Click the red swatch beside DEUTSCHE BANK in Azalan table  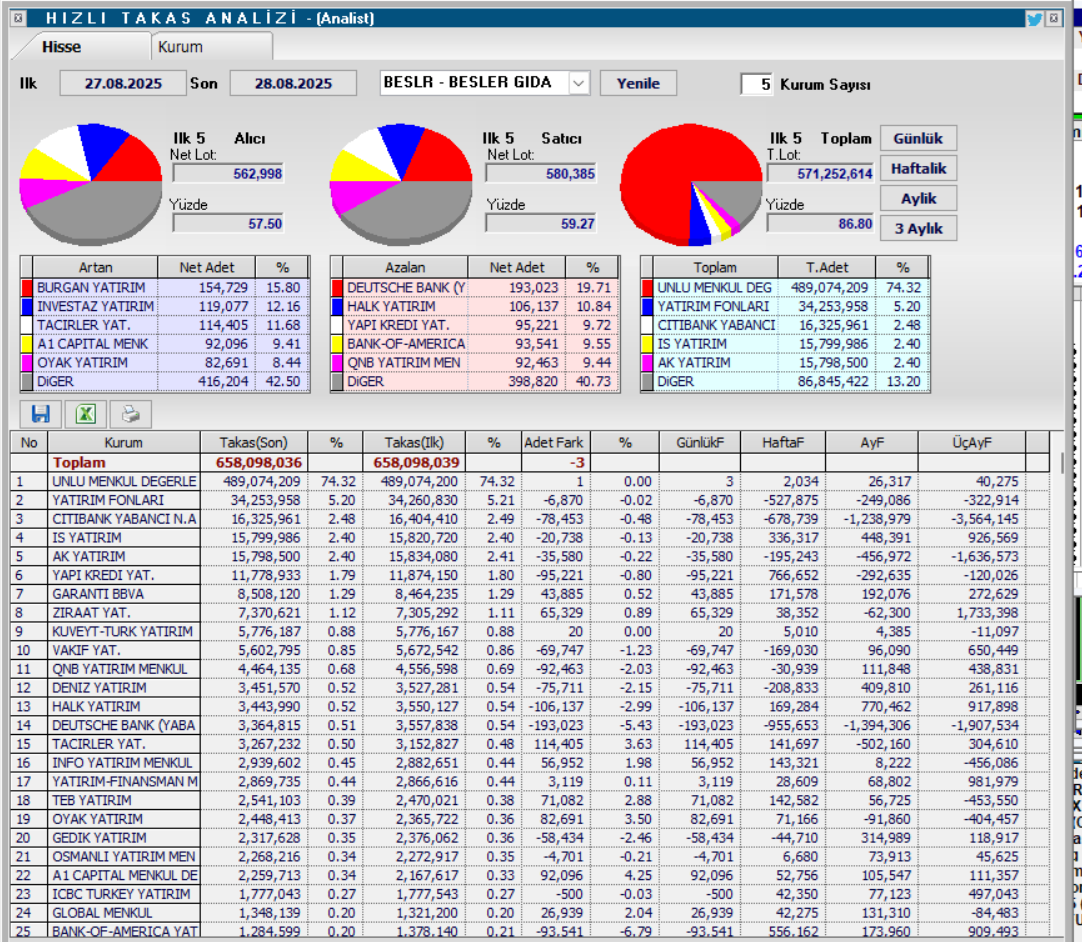tap(337, 288)
